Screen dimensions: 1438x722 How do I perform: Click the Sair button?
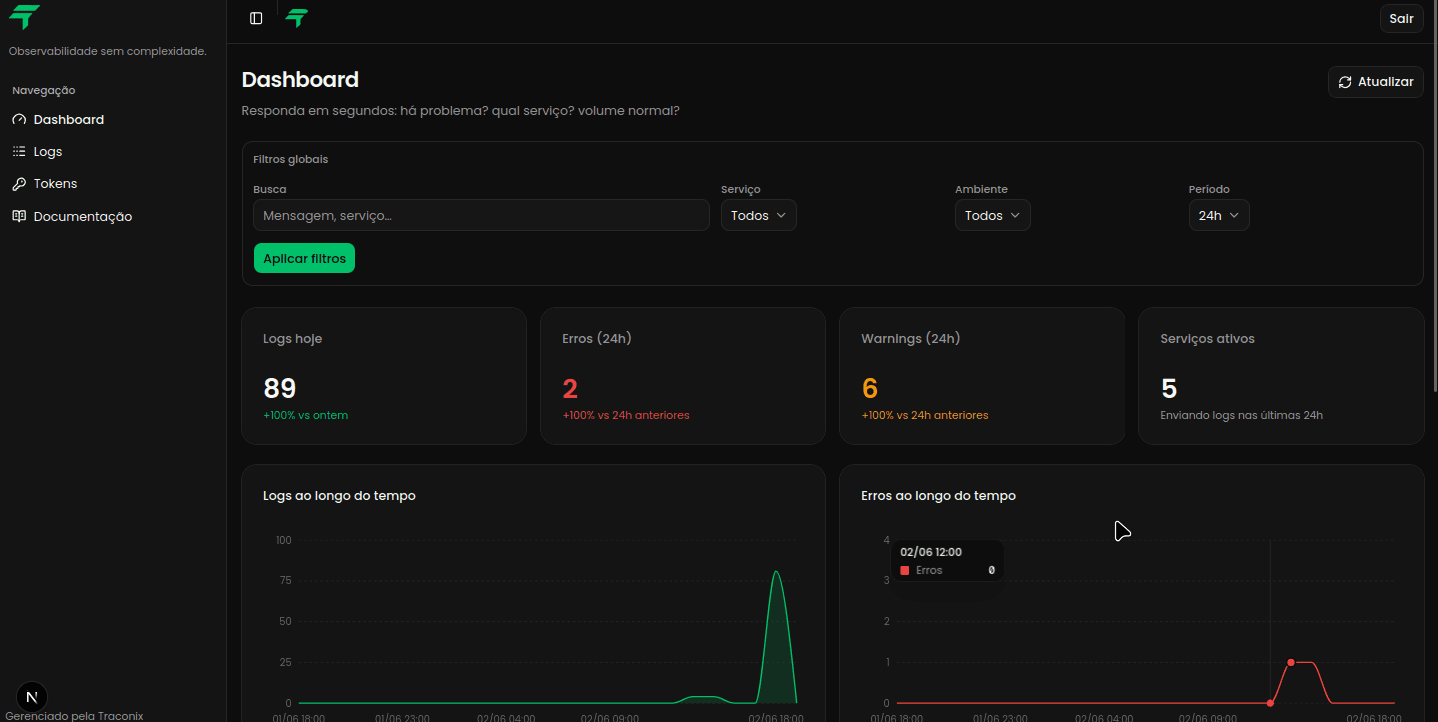pos(1401,18)
